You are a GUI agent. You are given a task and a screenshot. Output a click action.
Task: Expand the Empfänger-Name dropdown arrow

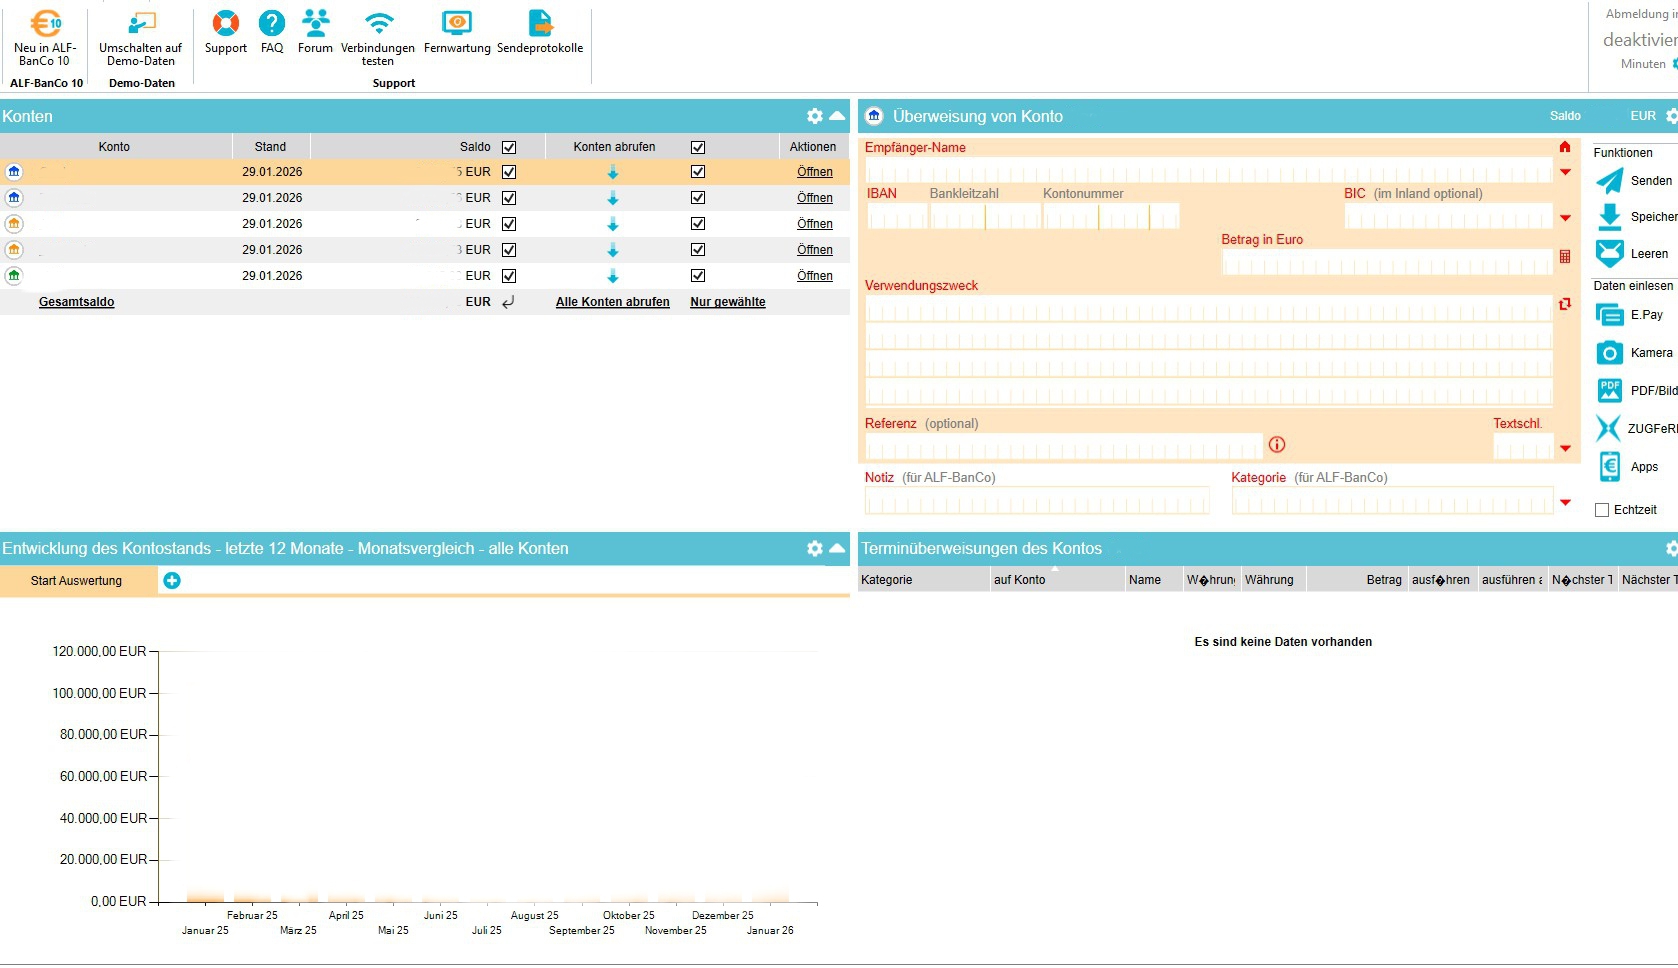[x=1565, y=172]
